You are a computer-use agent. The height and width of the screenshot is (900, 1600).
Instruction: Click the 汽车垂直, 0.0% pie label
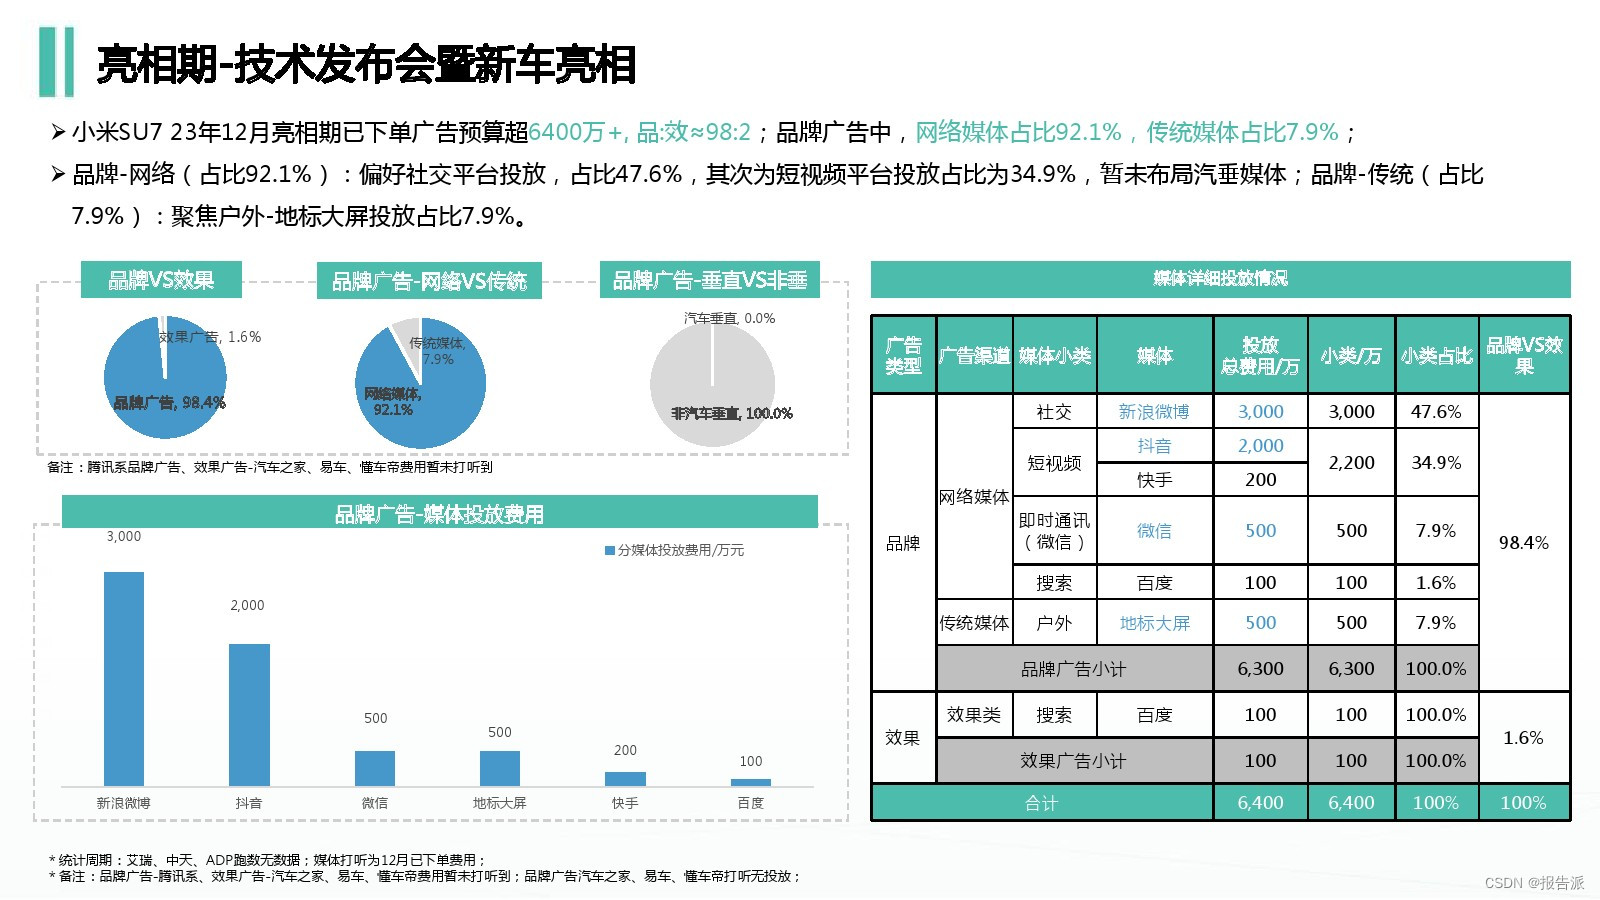tap(729, 318)
